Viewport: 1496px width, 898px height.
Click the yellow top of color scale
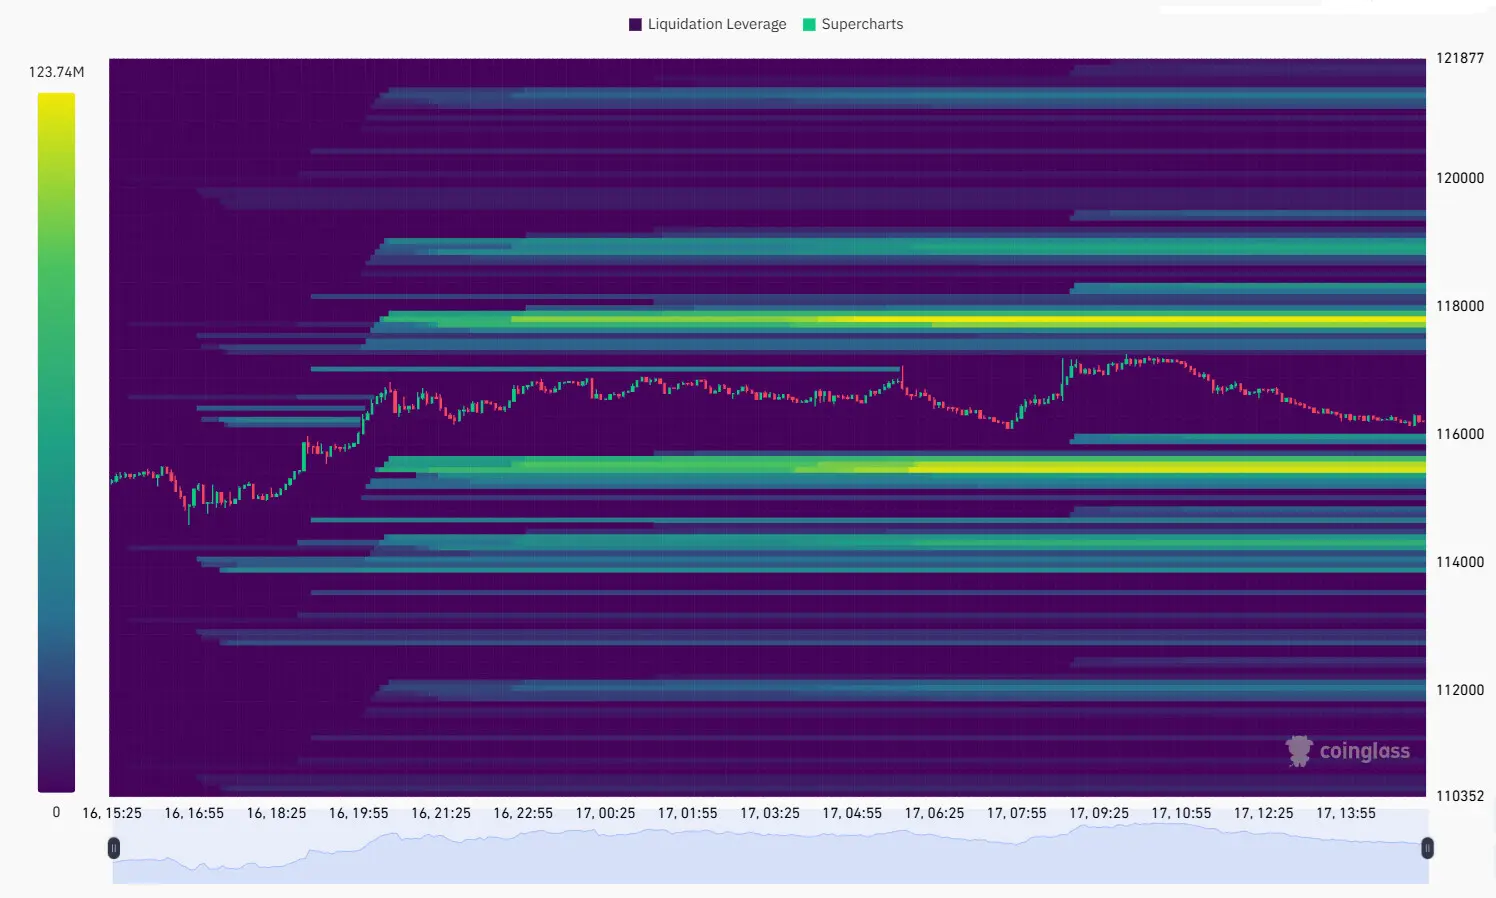pyautogui.click(x=56, y=100)
